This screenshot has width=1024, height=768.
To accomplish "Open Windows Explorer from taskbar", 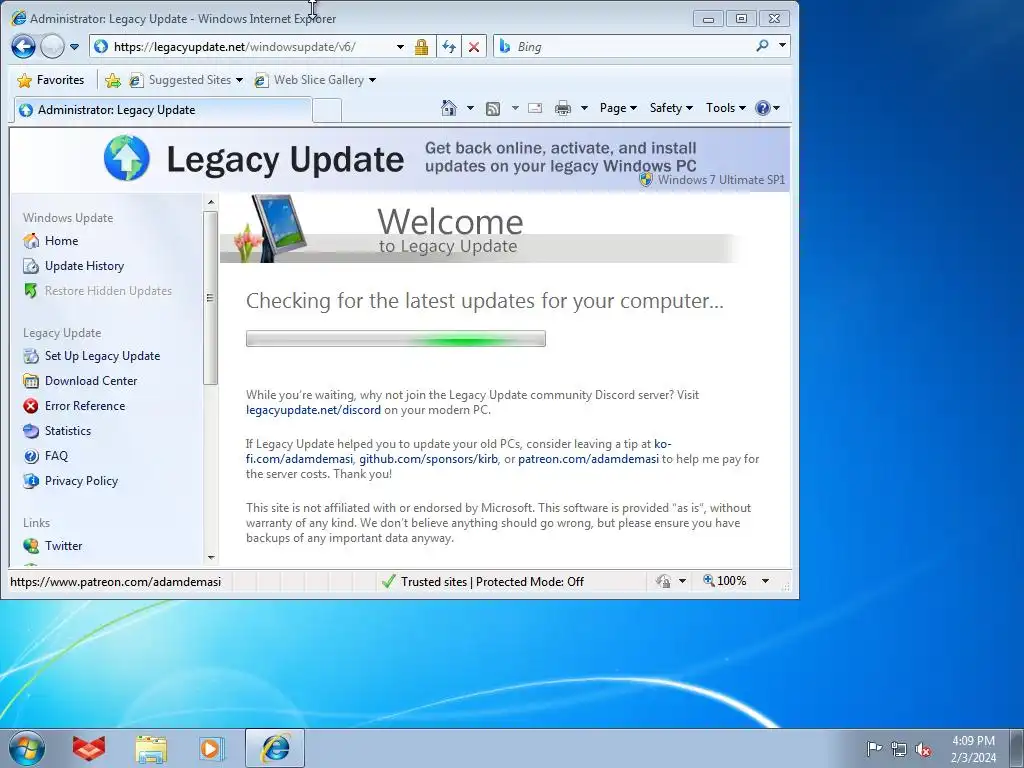I will 151,748.
